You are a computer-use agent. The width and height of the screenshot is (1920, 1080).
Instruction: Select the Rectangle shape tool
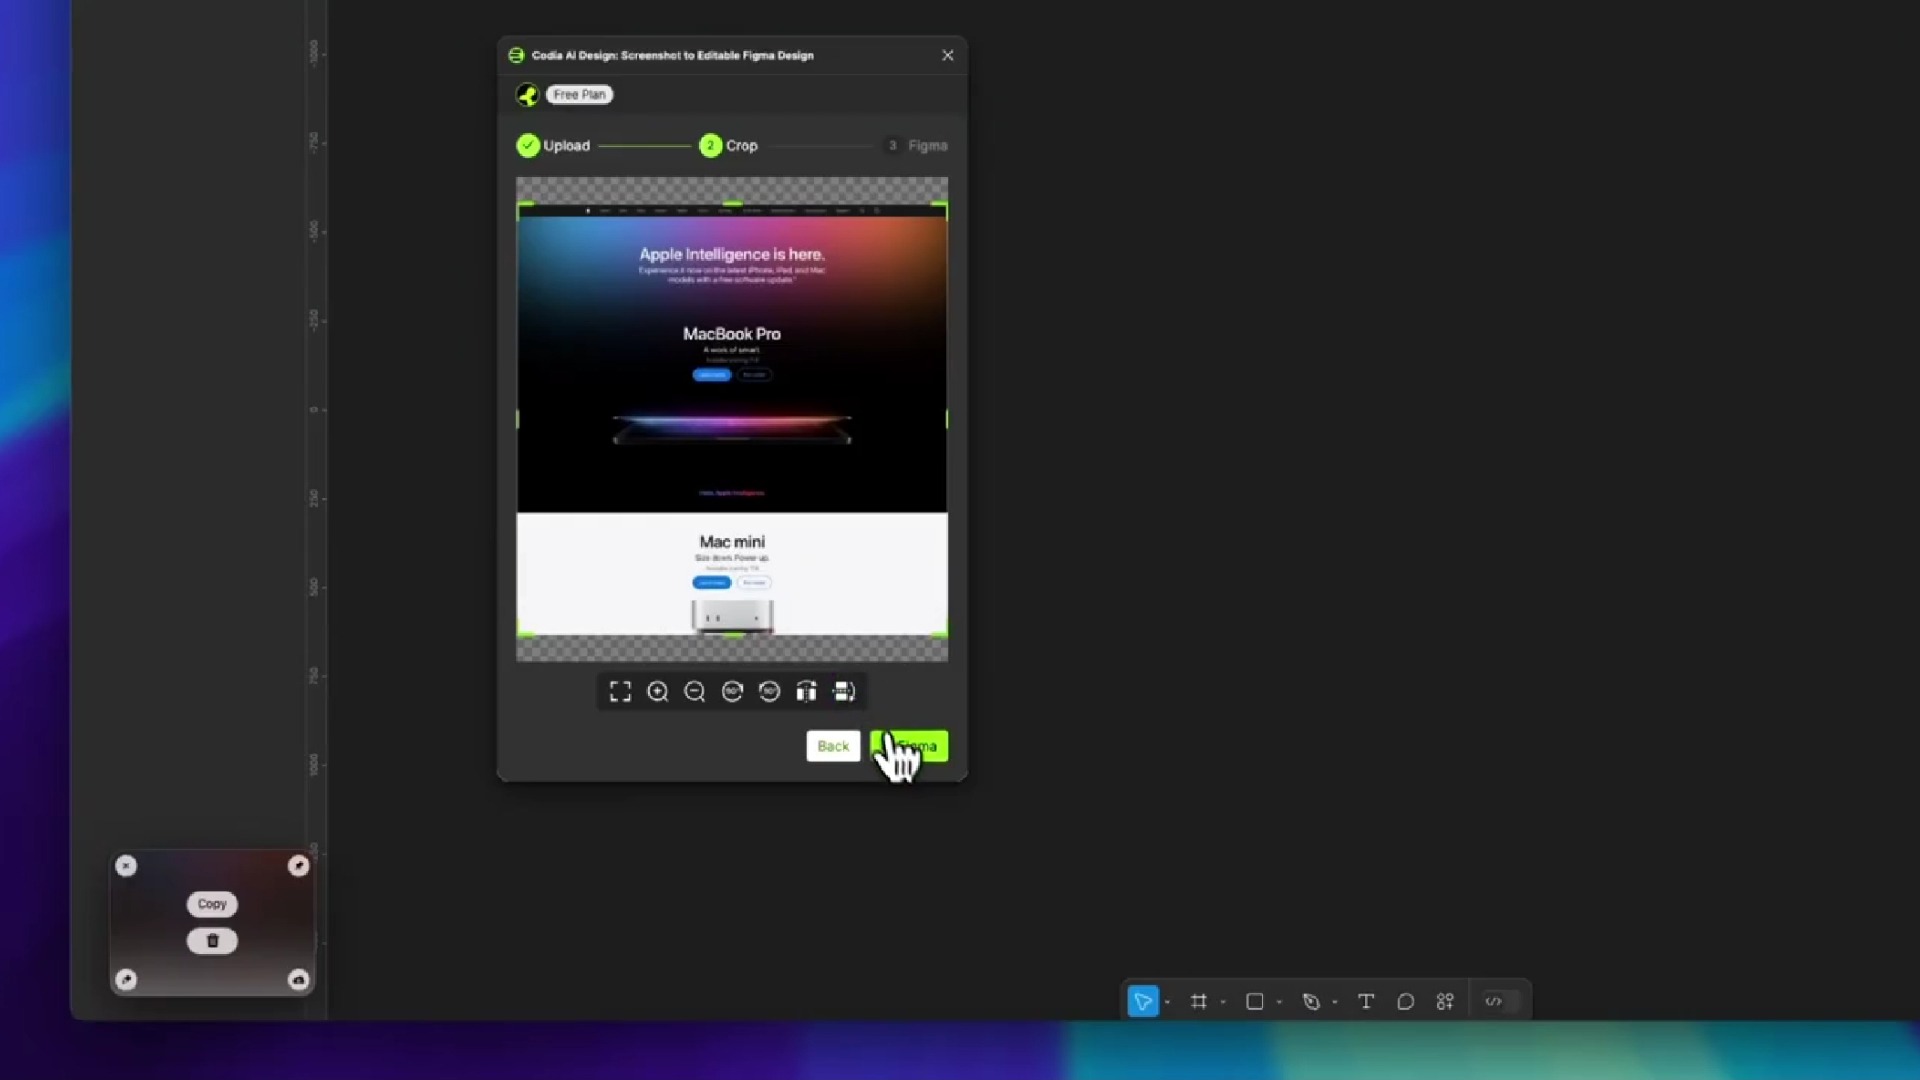pos(1255,1001)
